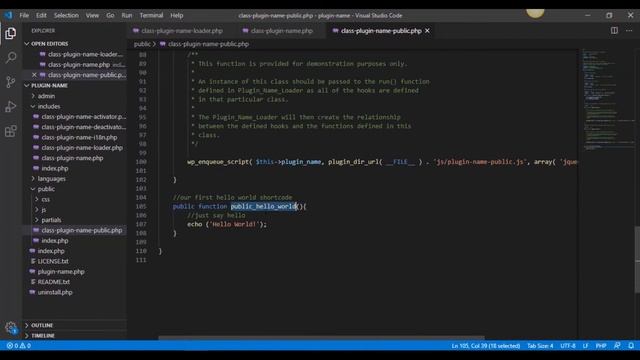Viewport: 640px width, 360px height.
Task: Open class-plugin-name.php in includes folder
Action: coord(72,158)
